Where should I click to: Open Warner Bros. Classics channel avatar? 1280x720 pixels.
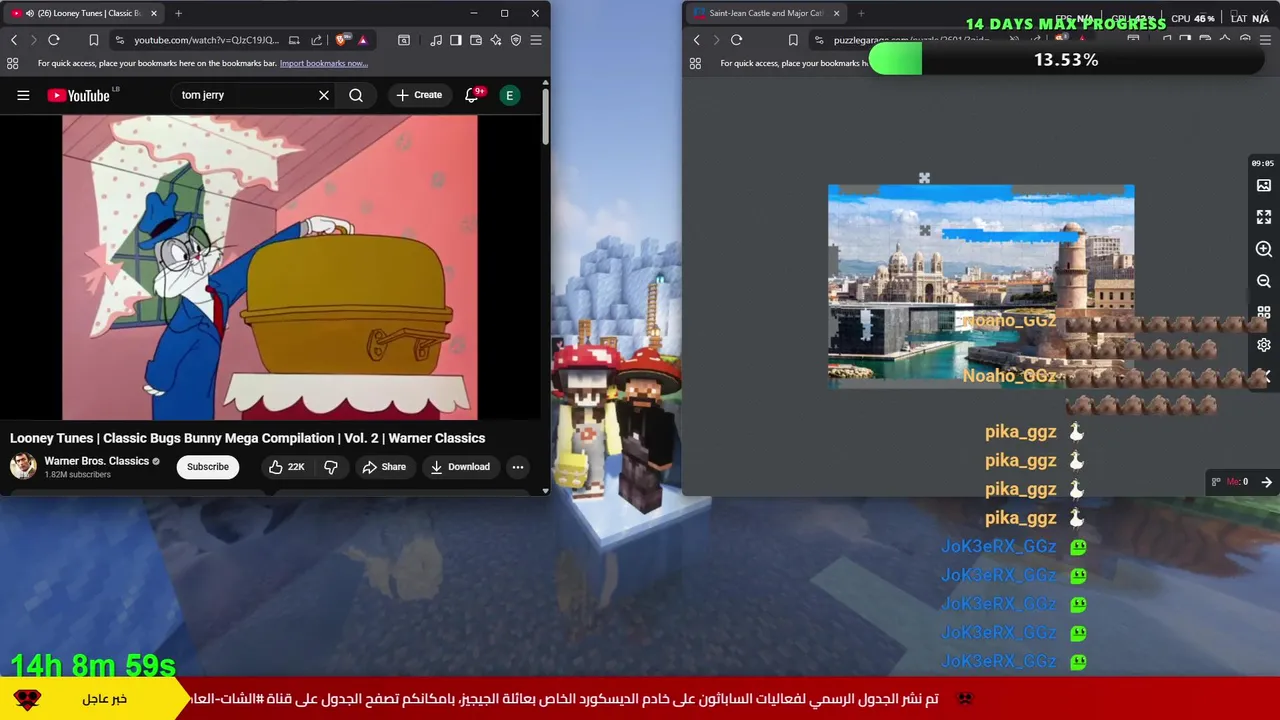click(23, 466)
